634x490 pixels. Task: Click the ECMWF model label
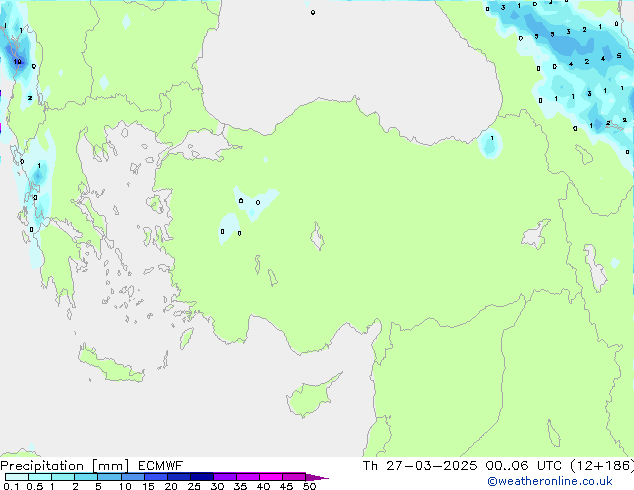[160, 466]
